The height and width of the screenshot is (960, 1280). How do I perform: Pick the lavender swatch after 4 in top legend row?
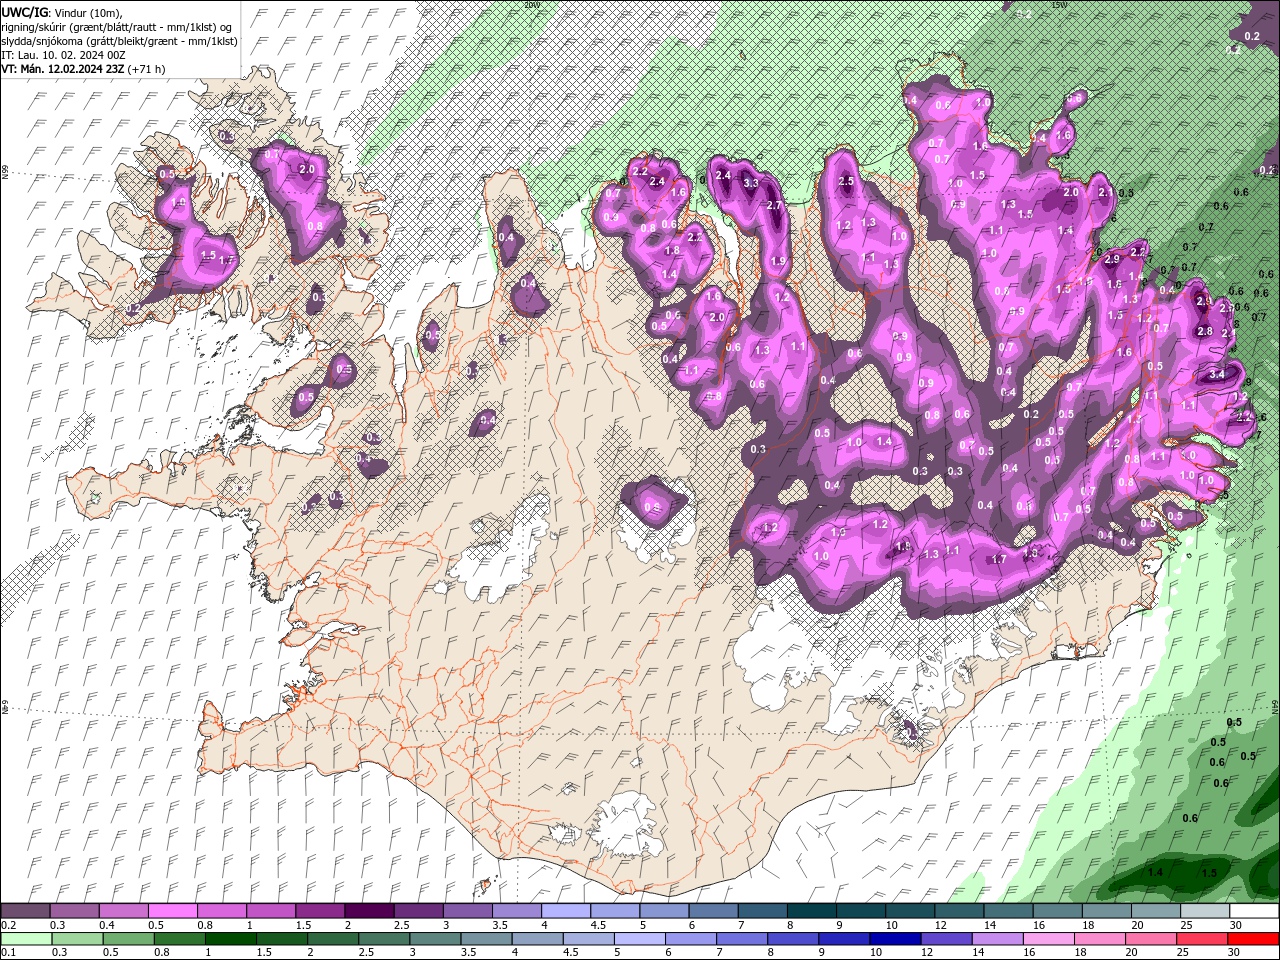[564, 910]
